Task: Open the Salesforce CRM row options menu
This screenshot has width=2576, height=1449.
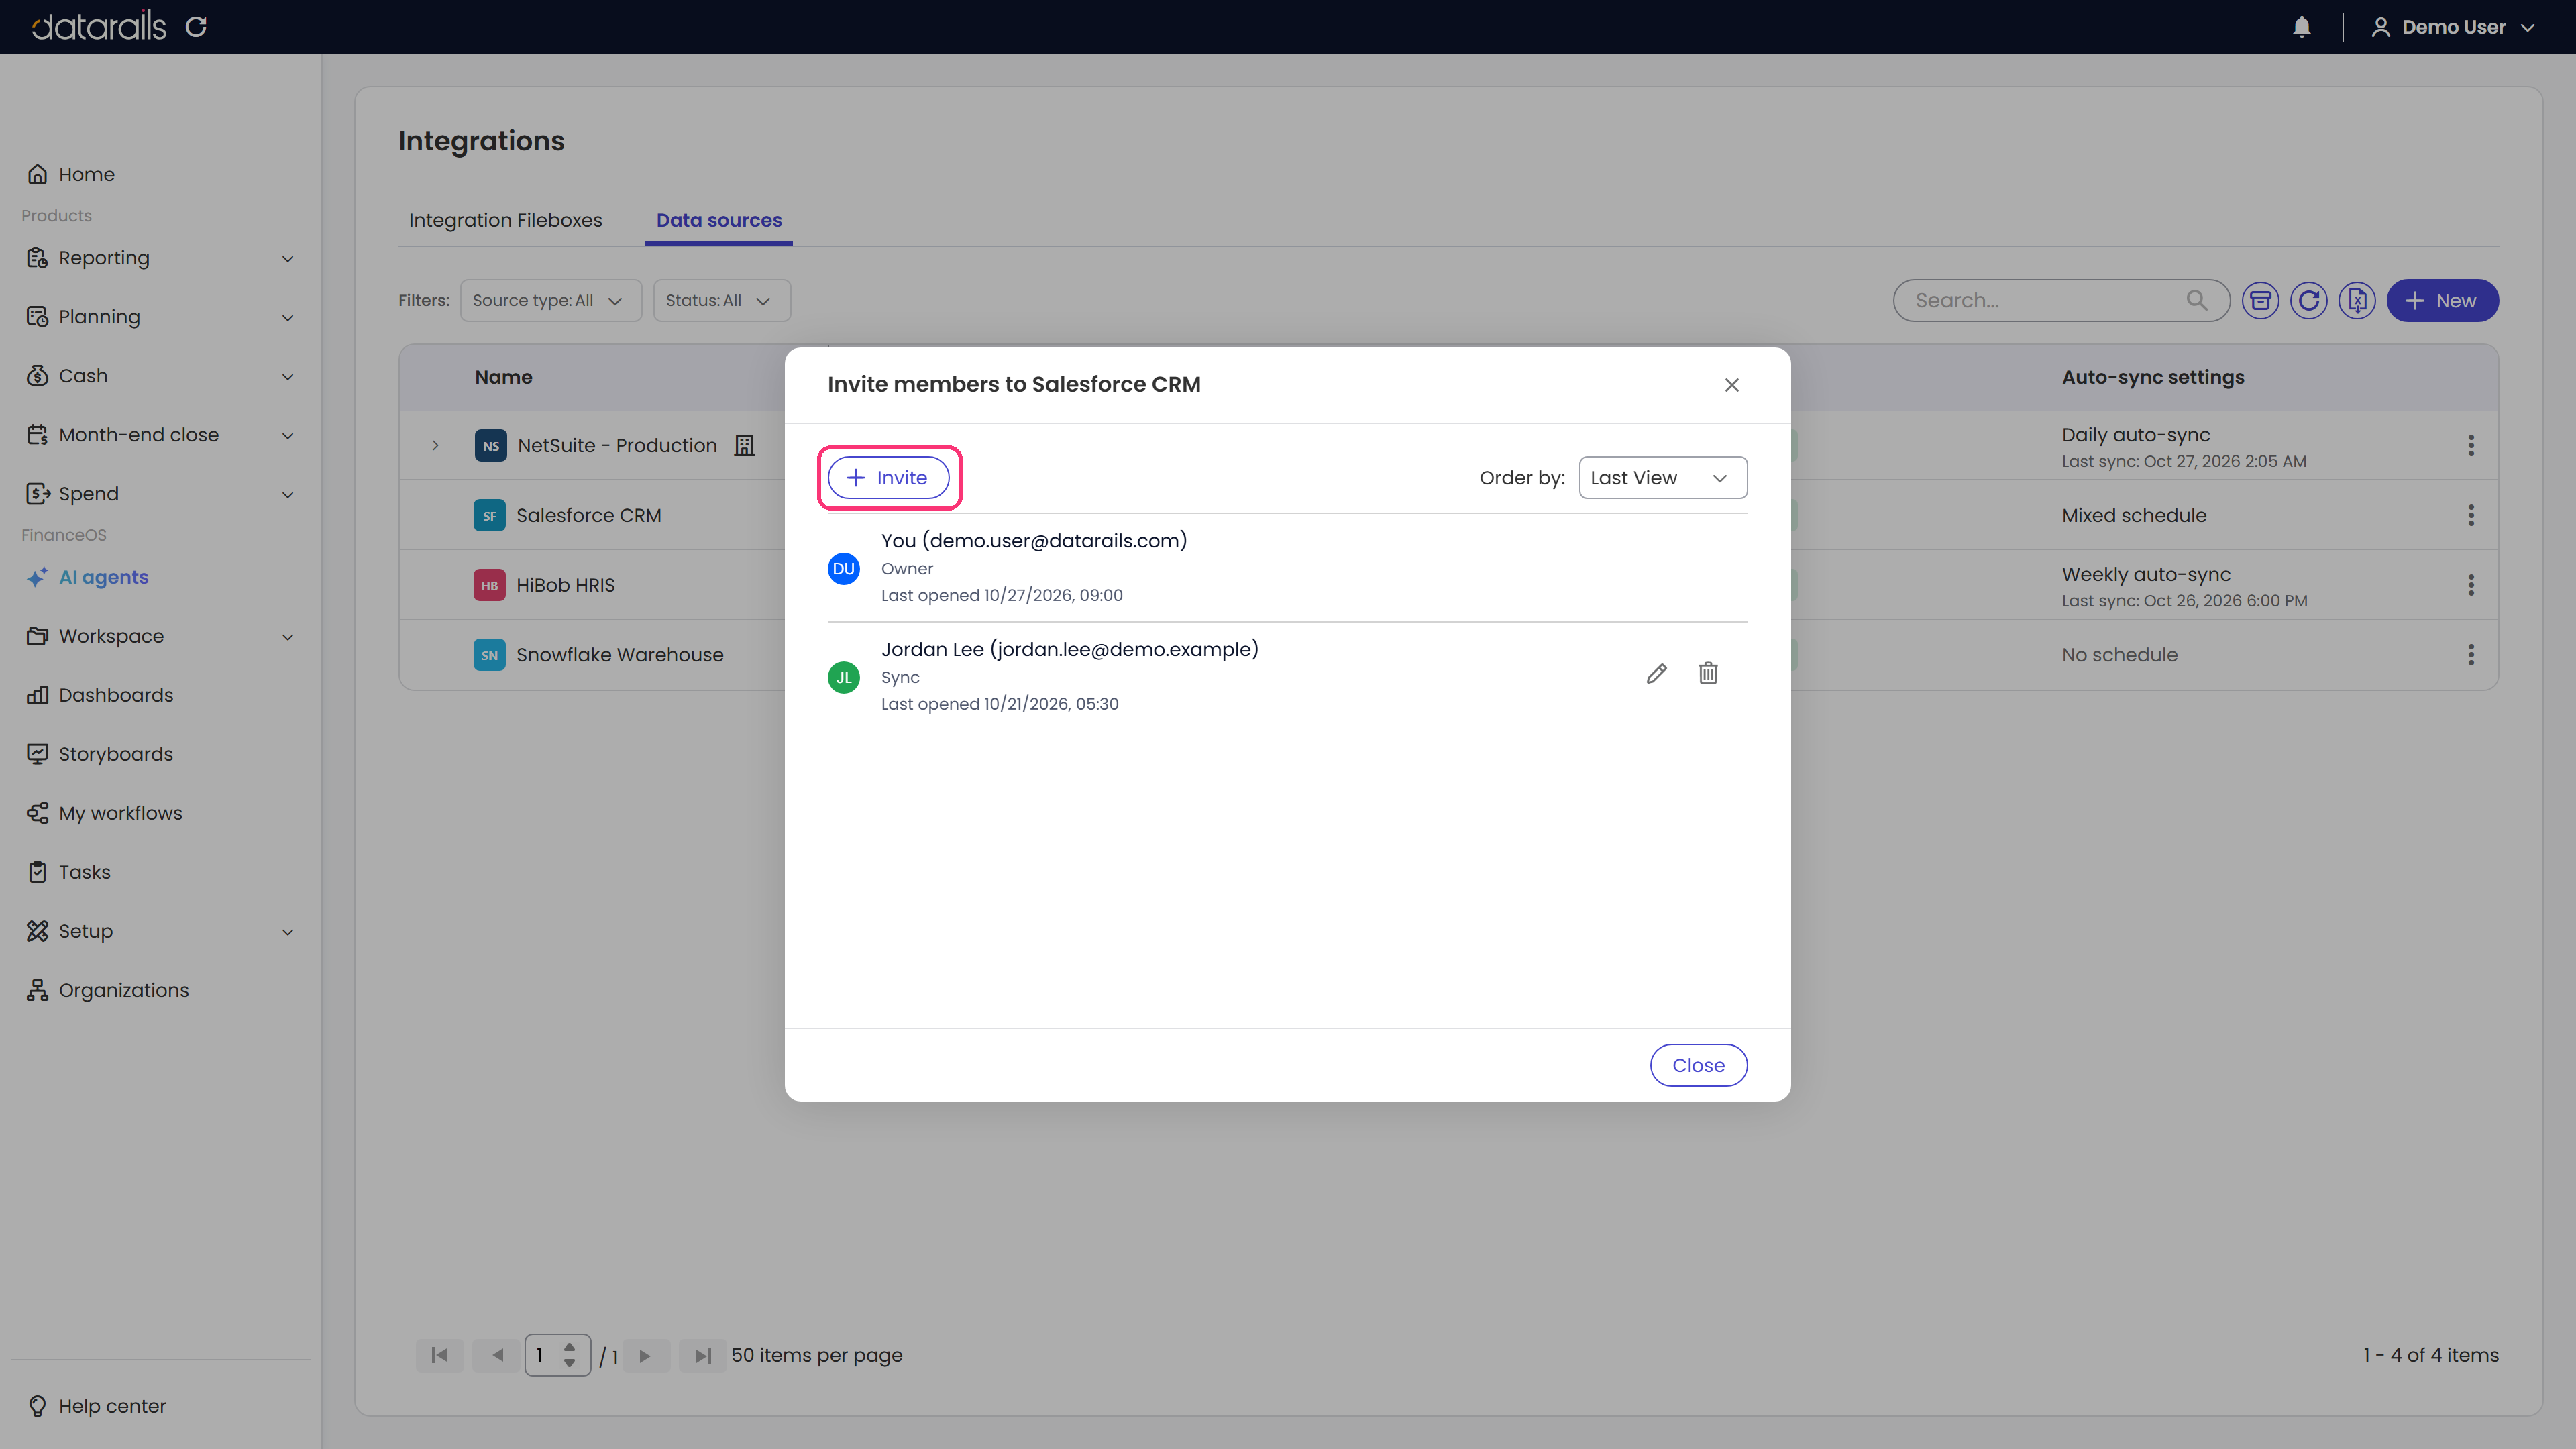Action: tap(2470, 515)
